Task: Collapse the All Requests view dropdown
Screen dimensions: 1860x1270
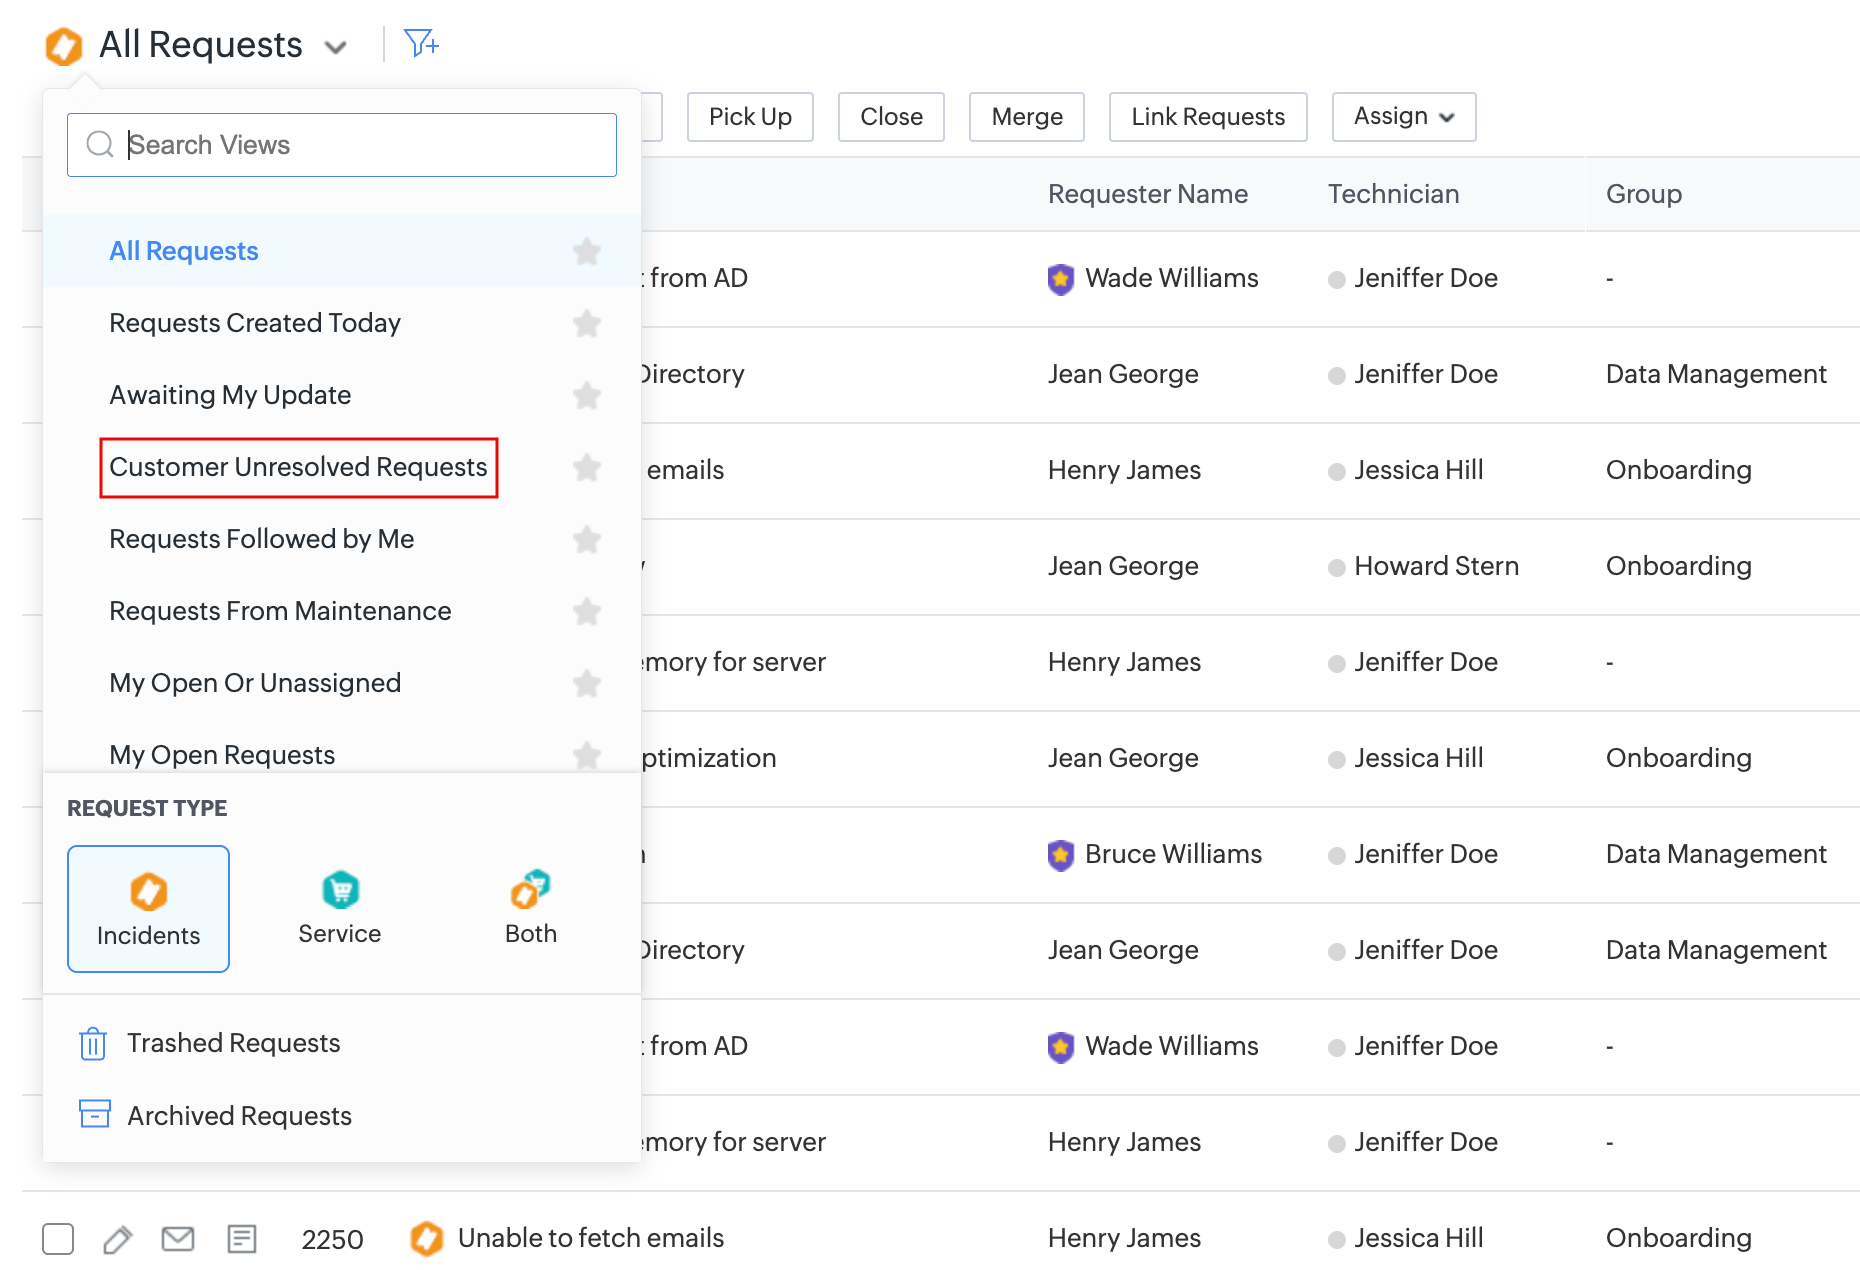Action: (336, 47)
